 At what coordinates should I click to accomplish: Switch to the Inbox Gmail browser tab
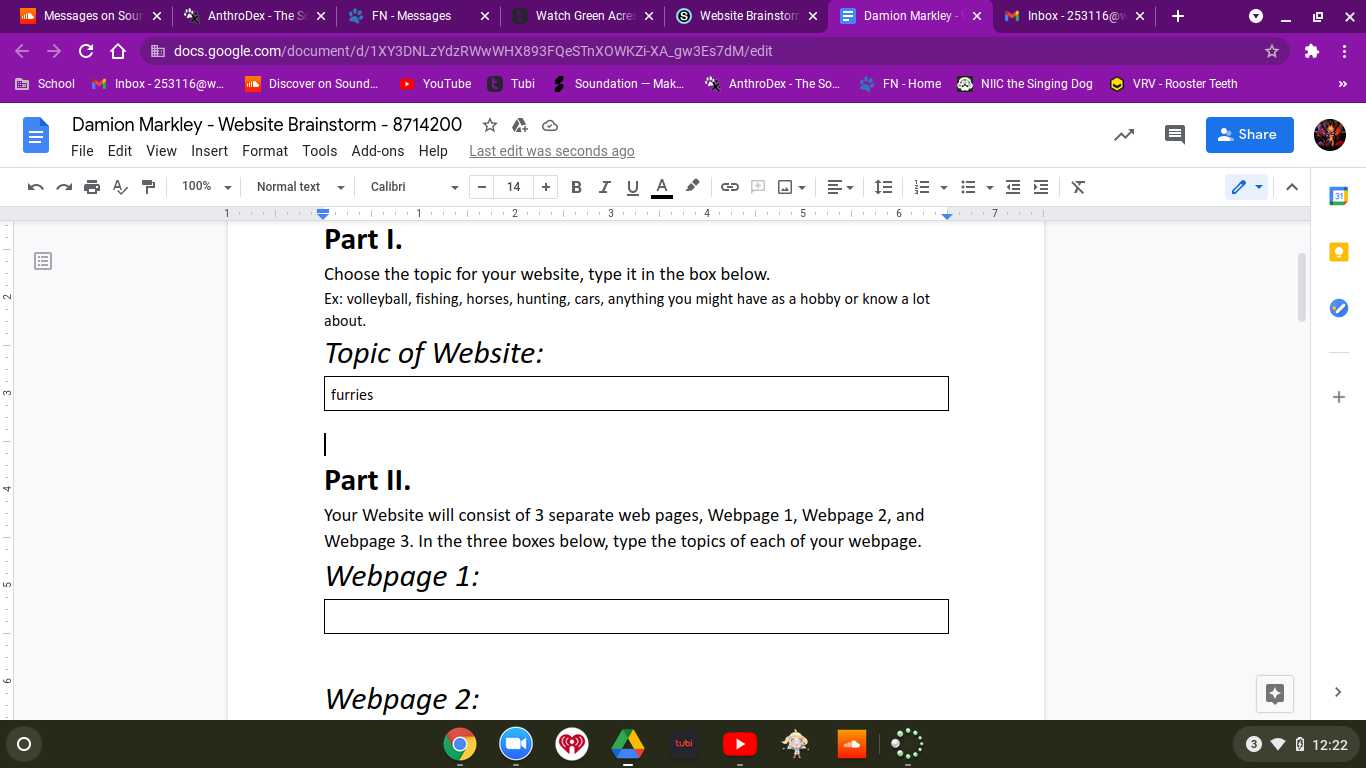[1072, 16]
